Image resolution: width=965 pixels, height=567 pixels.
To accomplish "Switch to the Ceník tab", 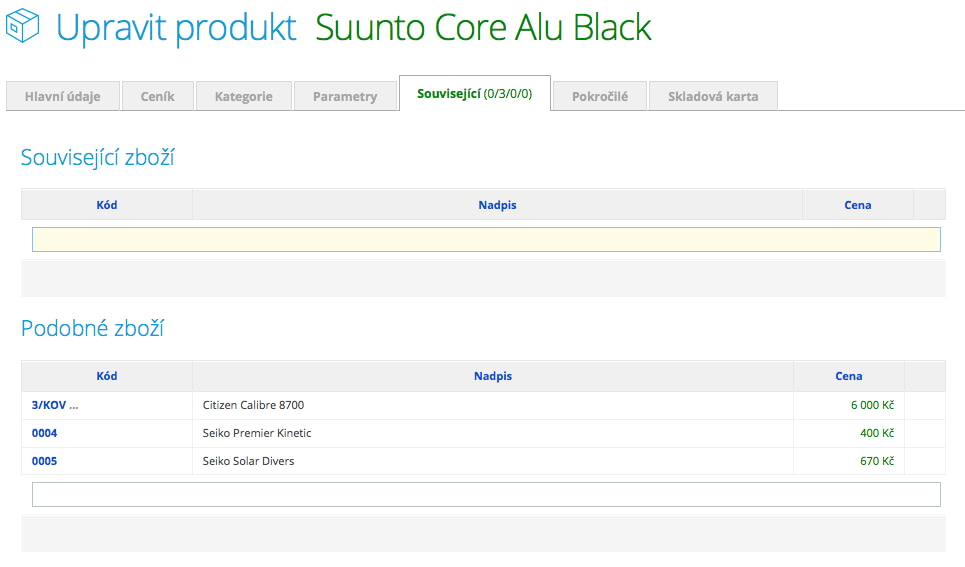I will pos(158,96).
